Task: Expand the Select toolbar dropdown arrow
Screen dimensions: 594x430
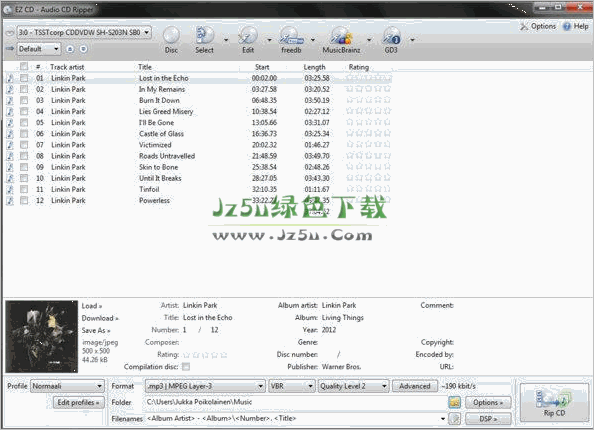Action: (226, 39)
